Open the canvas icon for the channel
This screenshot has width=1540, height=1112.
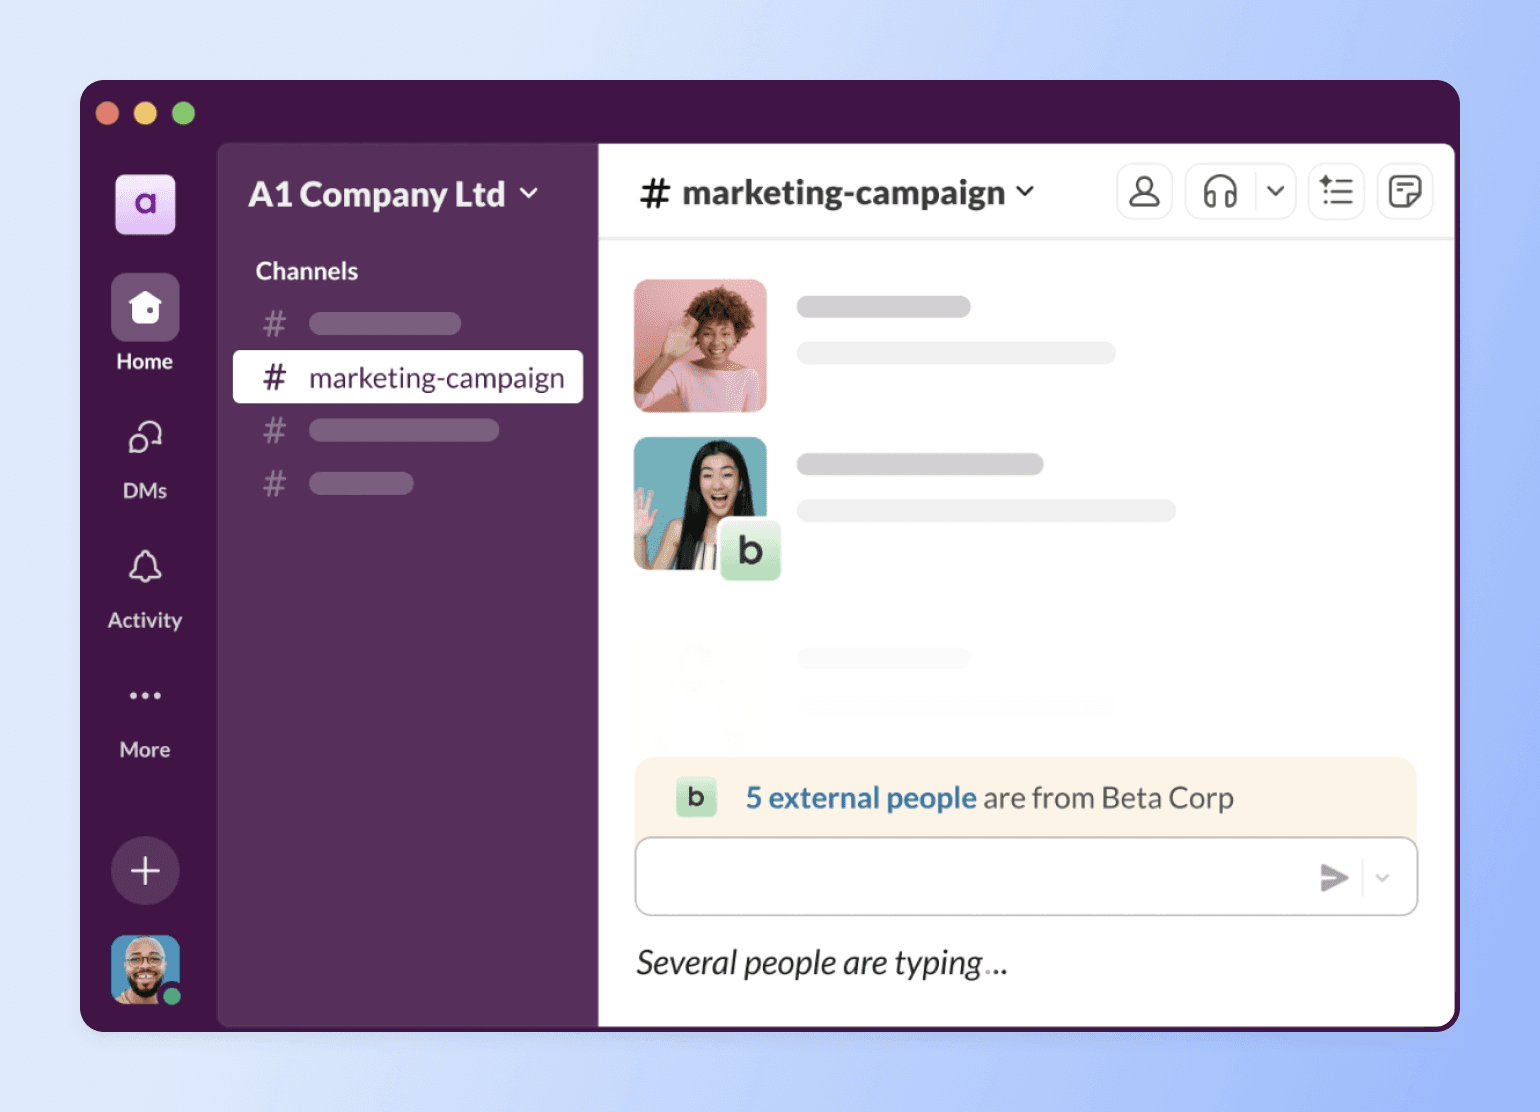coord(1405,191)
